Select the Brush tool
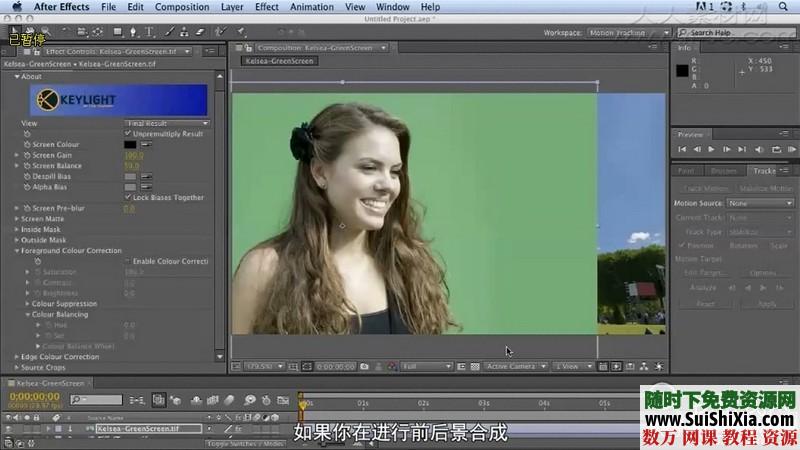Screen dimensions: 800x450 click(168, 32)
